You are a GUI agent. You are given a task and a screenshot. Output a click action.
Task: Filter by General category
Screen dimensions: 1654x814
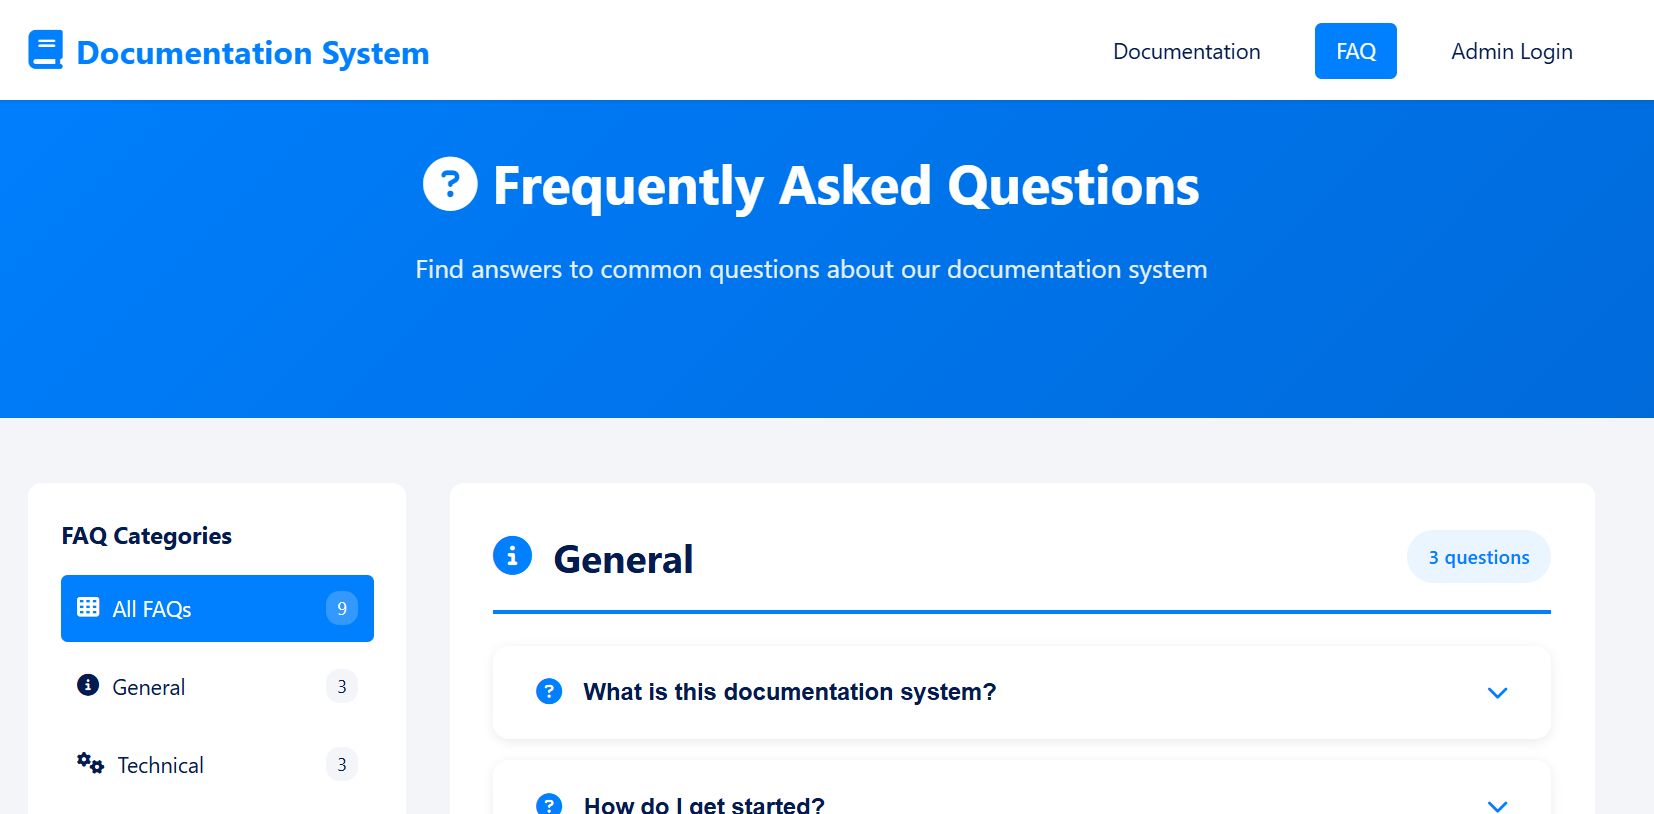coord(149,687)
